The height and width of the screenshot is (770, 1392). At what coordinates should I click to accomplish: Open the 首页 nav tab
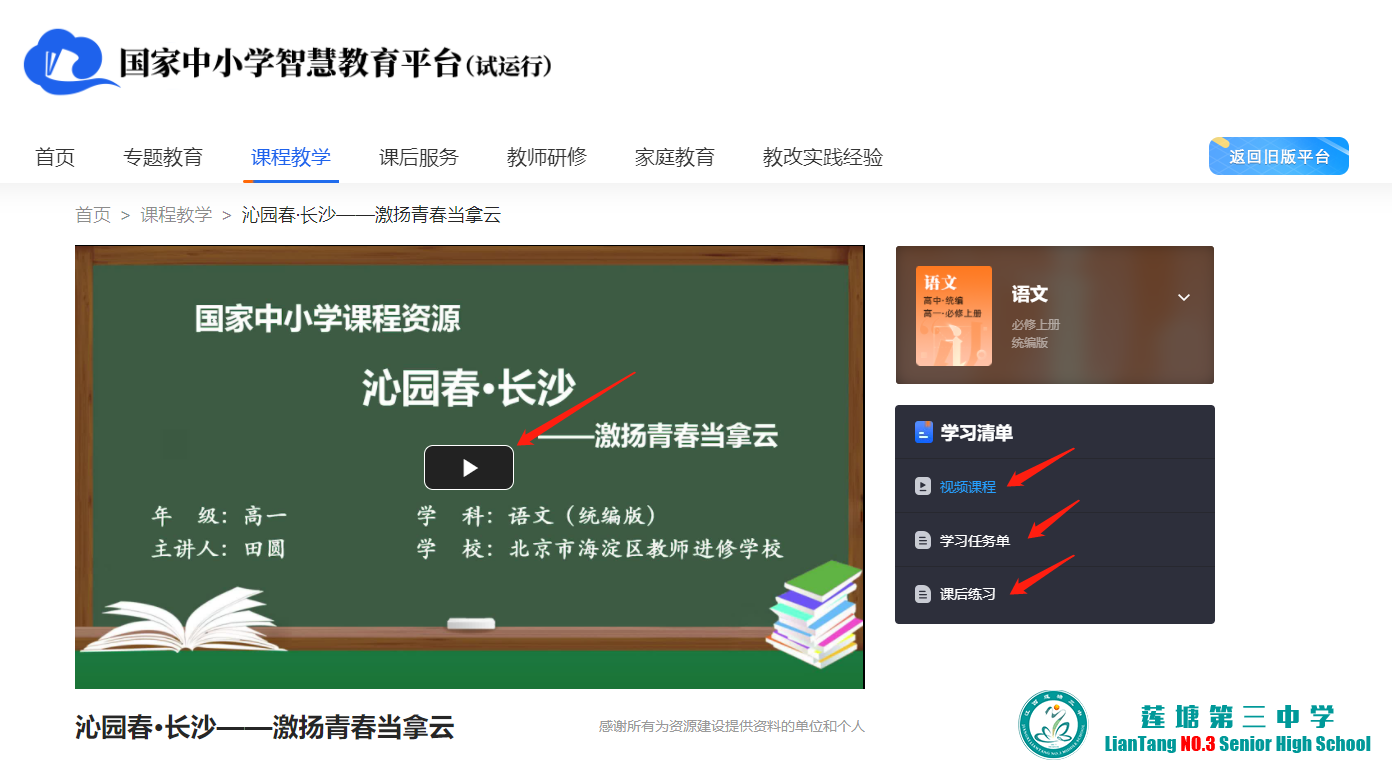(55, 157)
